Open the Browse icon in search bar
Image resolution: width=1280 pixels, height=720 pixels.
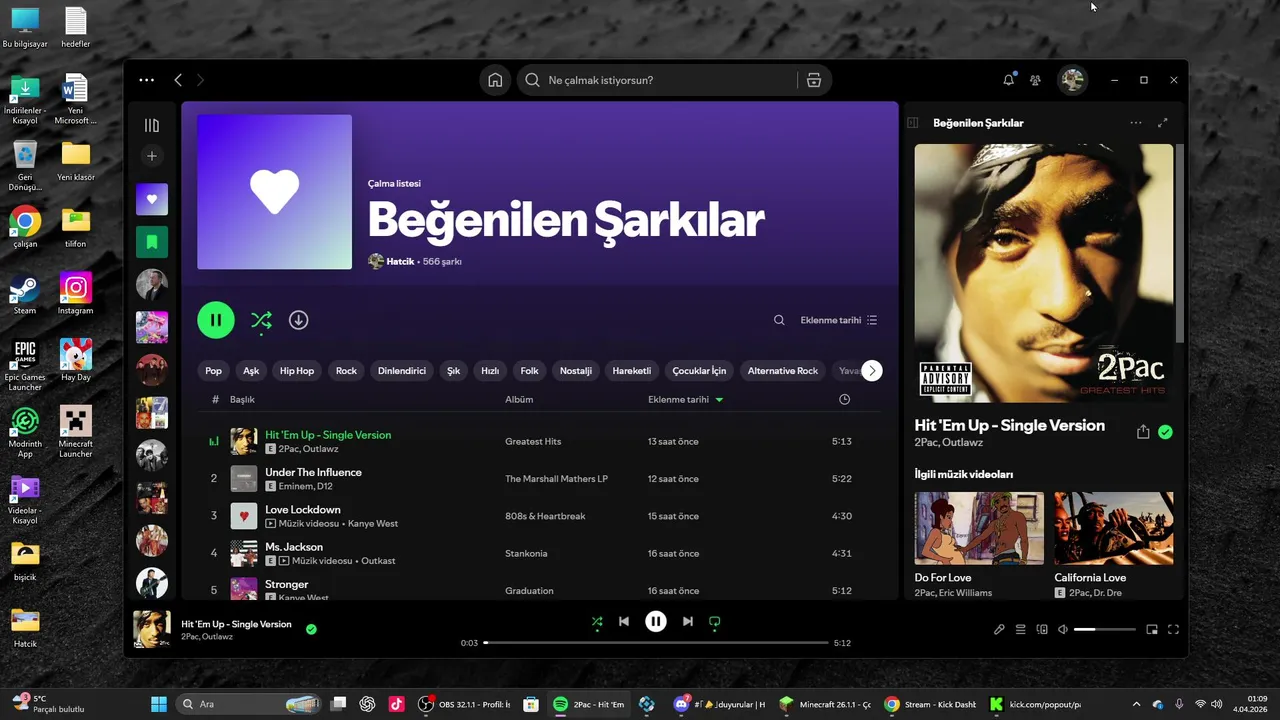tap(814, 80)
